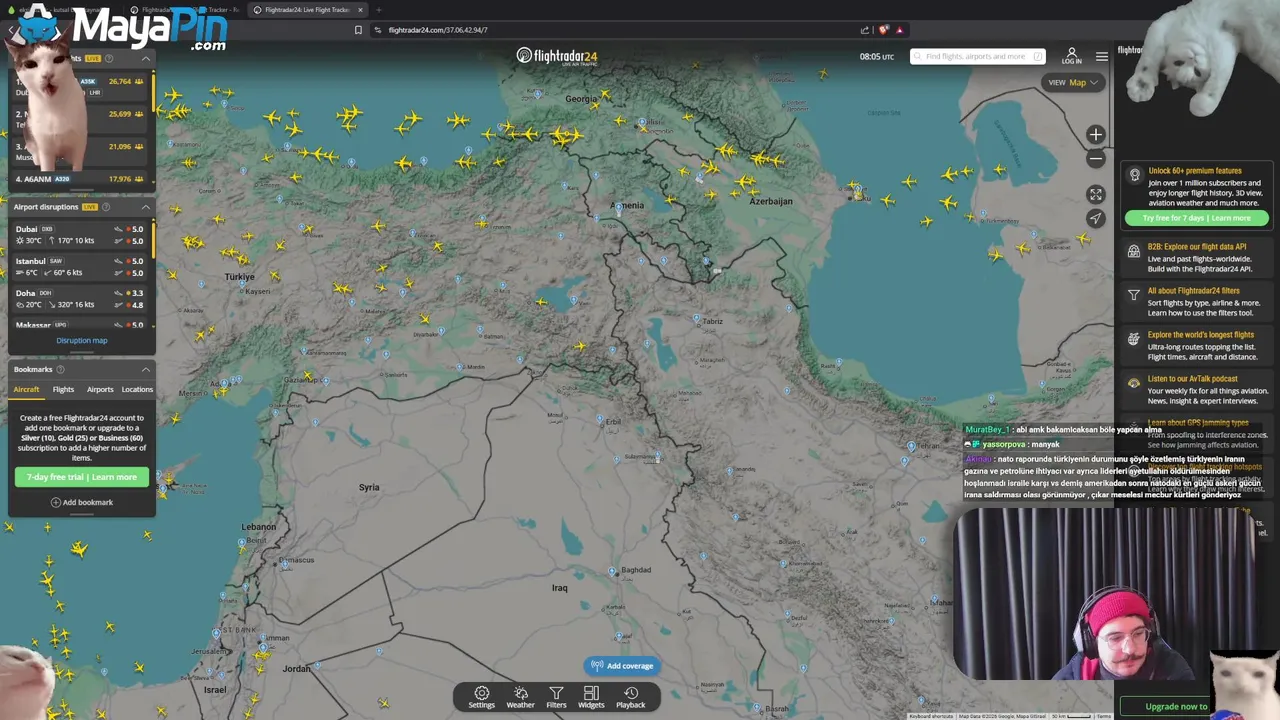
Task: Click the Log In user icon
Action: (1071, 55)
